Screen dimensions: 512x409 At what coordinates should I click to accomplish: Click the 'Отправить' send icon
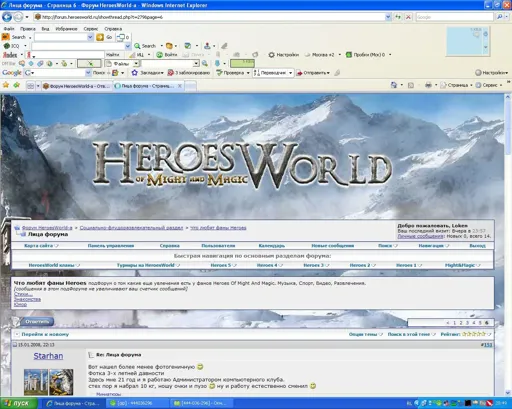click(299, 73)
